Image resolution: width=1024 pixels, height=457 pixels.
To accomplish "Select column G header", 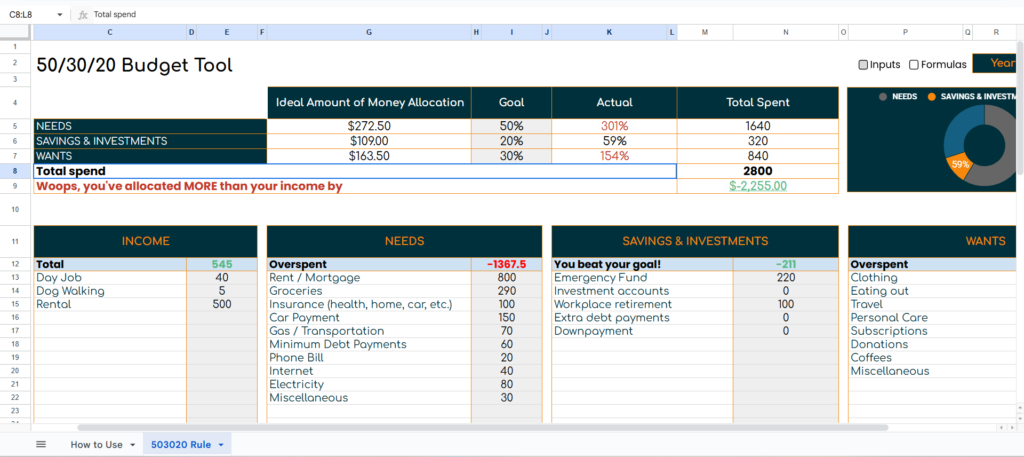I will (369, 32).
